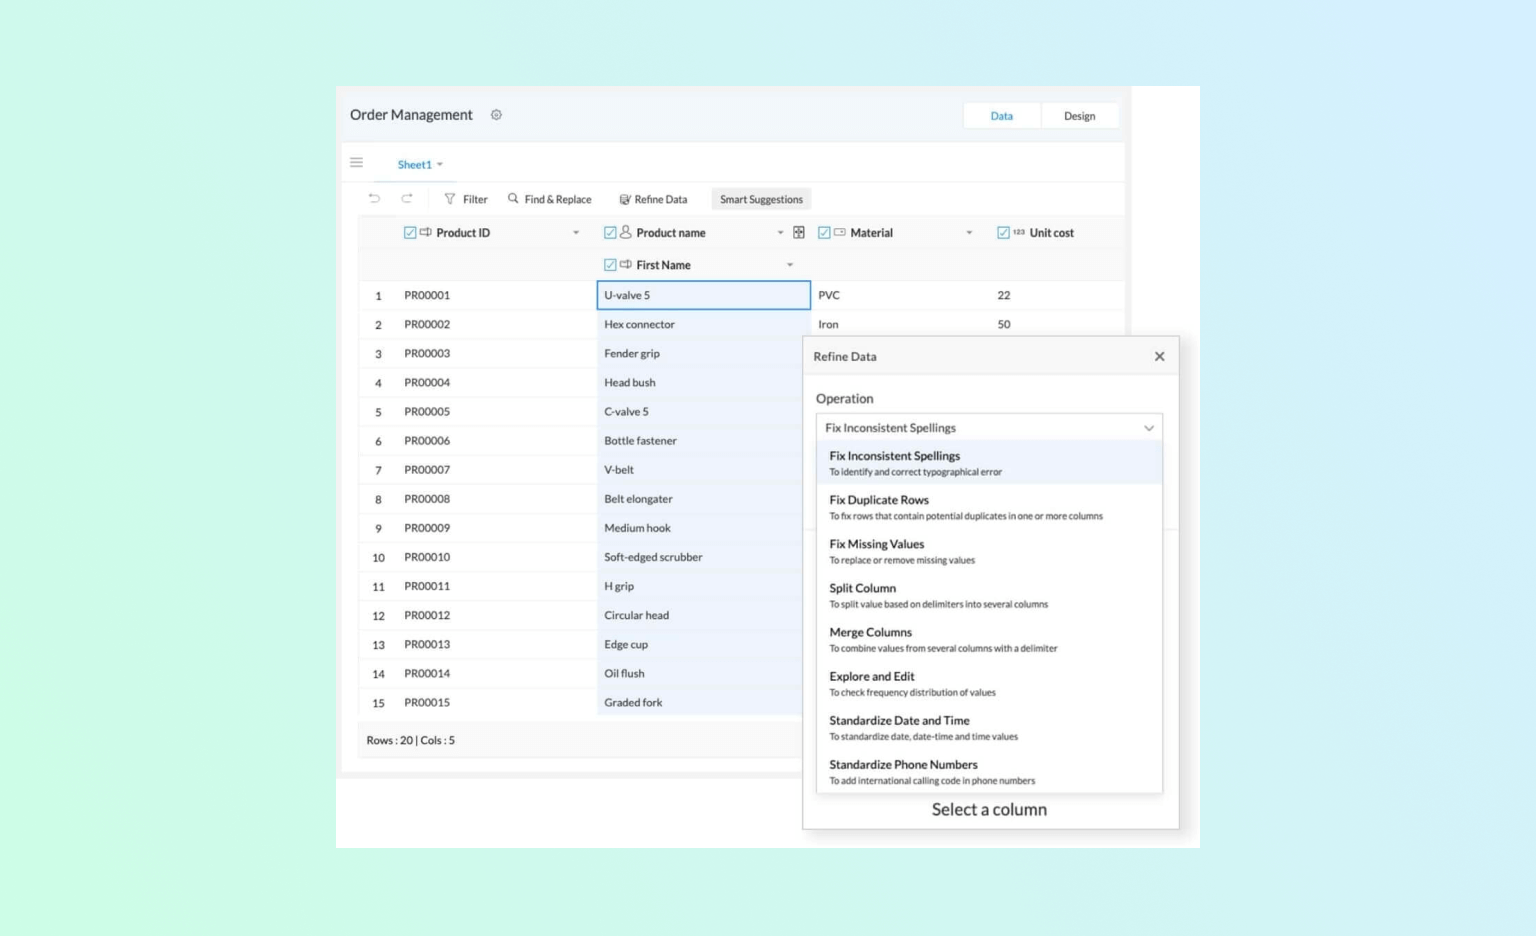Click the Find & Replace magnifier icon
The height and width of the screenshot is (936, 1536).
coord(513,199)
